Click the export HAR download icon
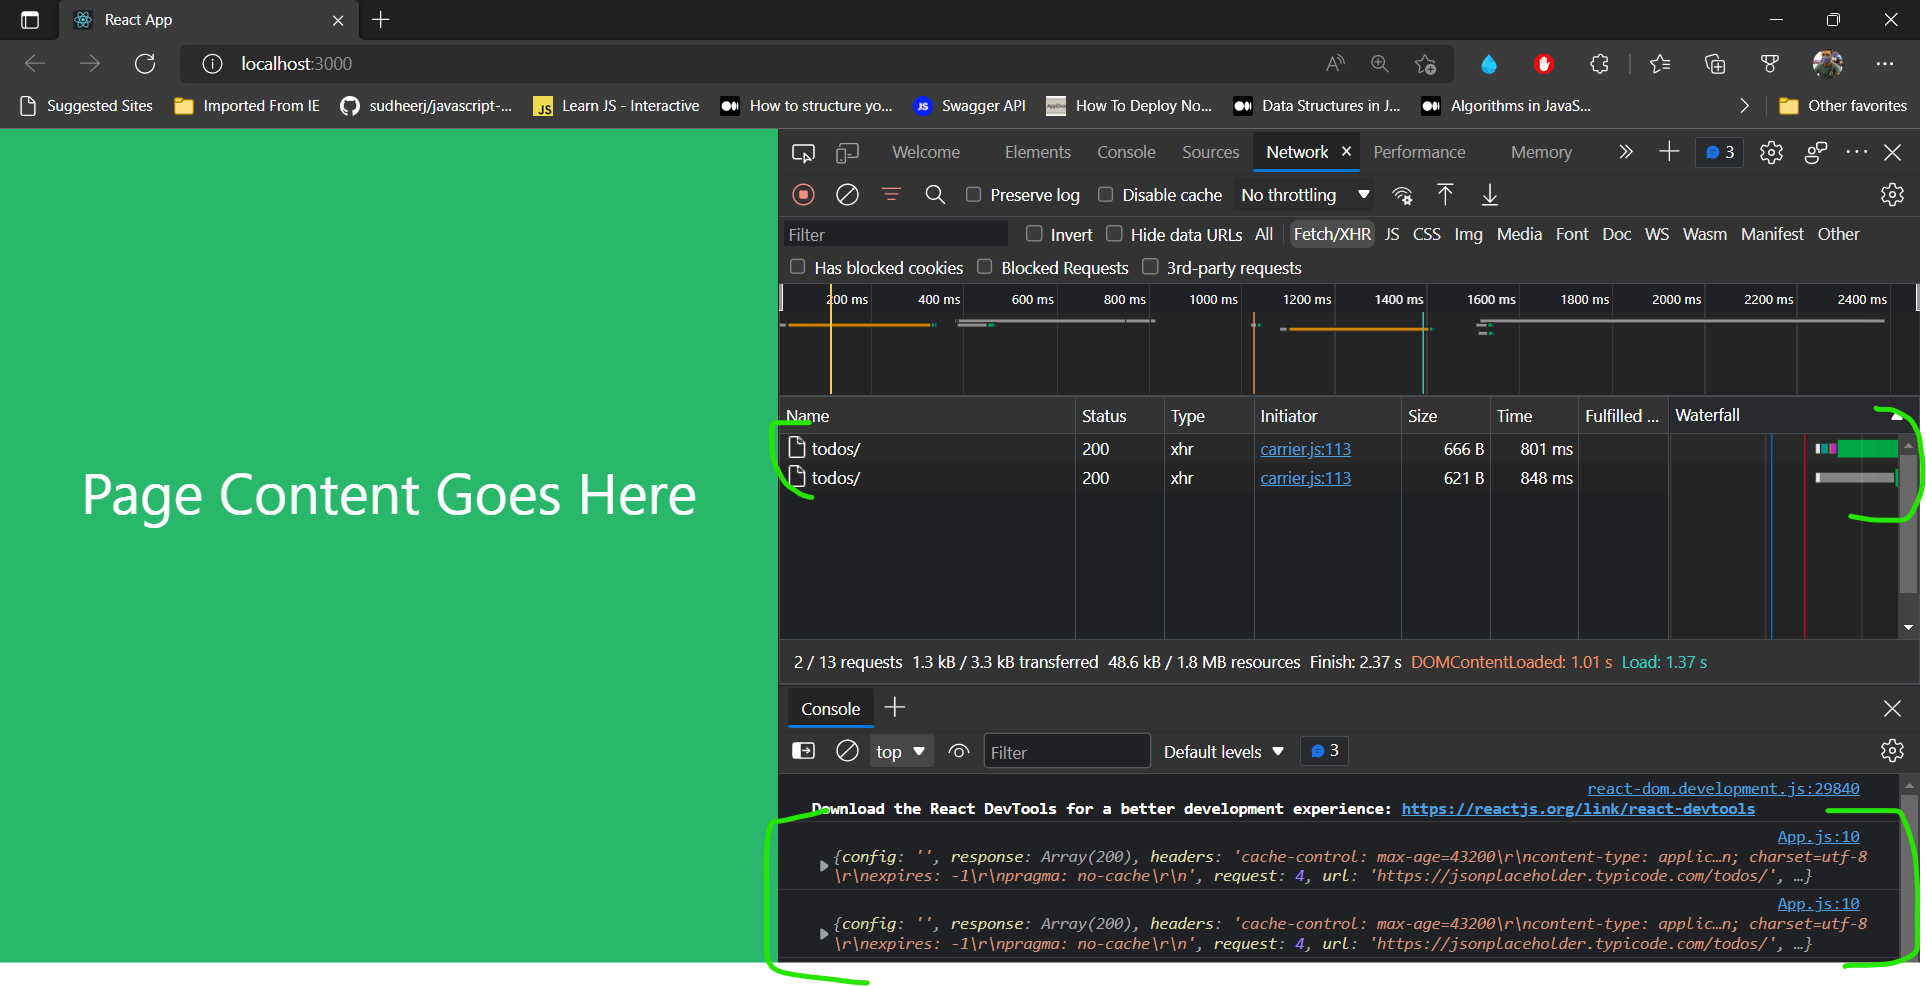The image size is (1926, 986). click(1490, 195)
